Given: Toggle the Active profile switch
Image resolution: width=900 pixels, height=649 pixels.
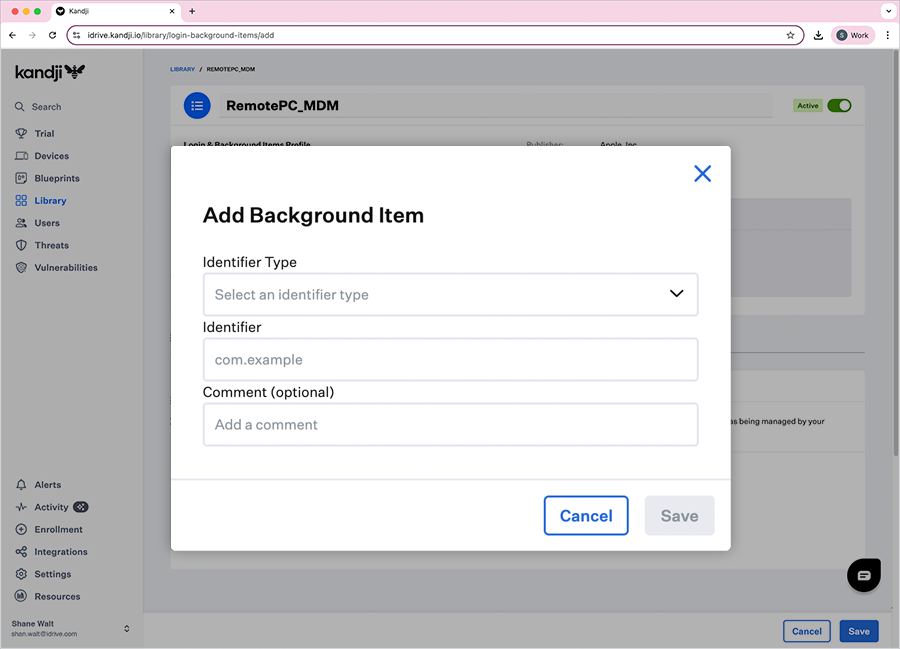Looking at the screenshot, I should coord(839,105).
